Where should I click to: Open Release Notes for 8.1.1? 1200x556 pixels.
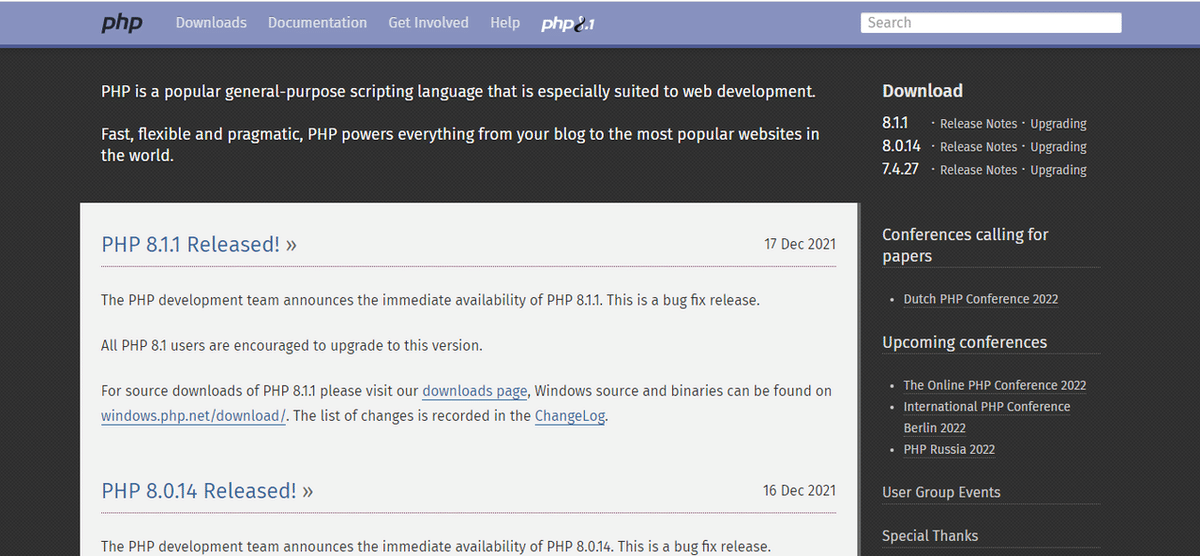pyautogui.click(x=978, y=124)
